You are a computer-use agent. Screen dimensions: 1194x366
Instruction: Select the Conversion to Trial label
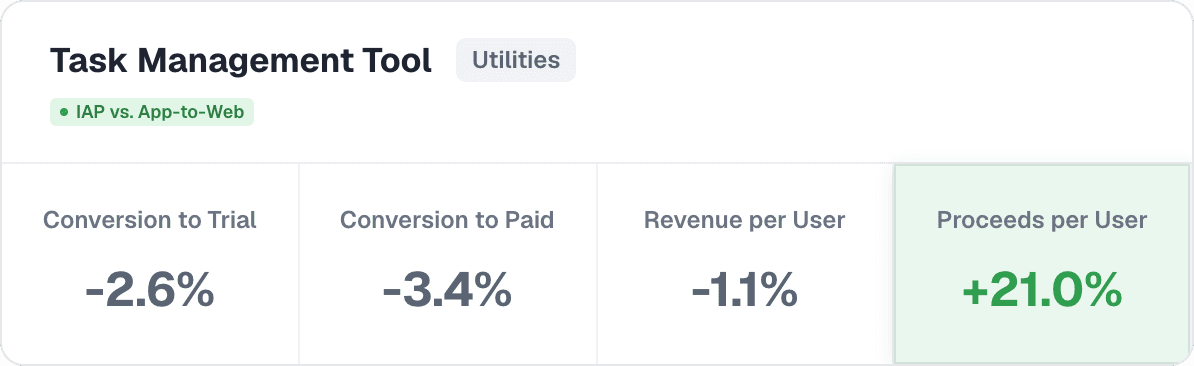pyautogui.click(x=150, y=220)
